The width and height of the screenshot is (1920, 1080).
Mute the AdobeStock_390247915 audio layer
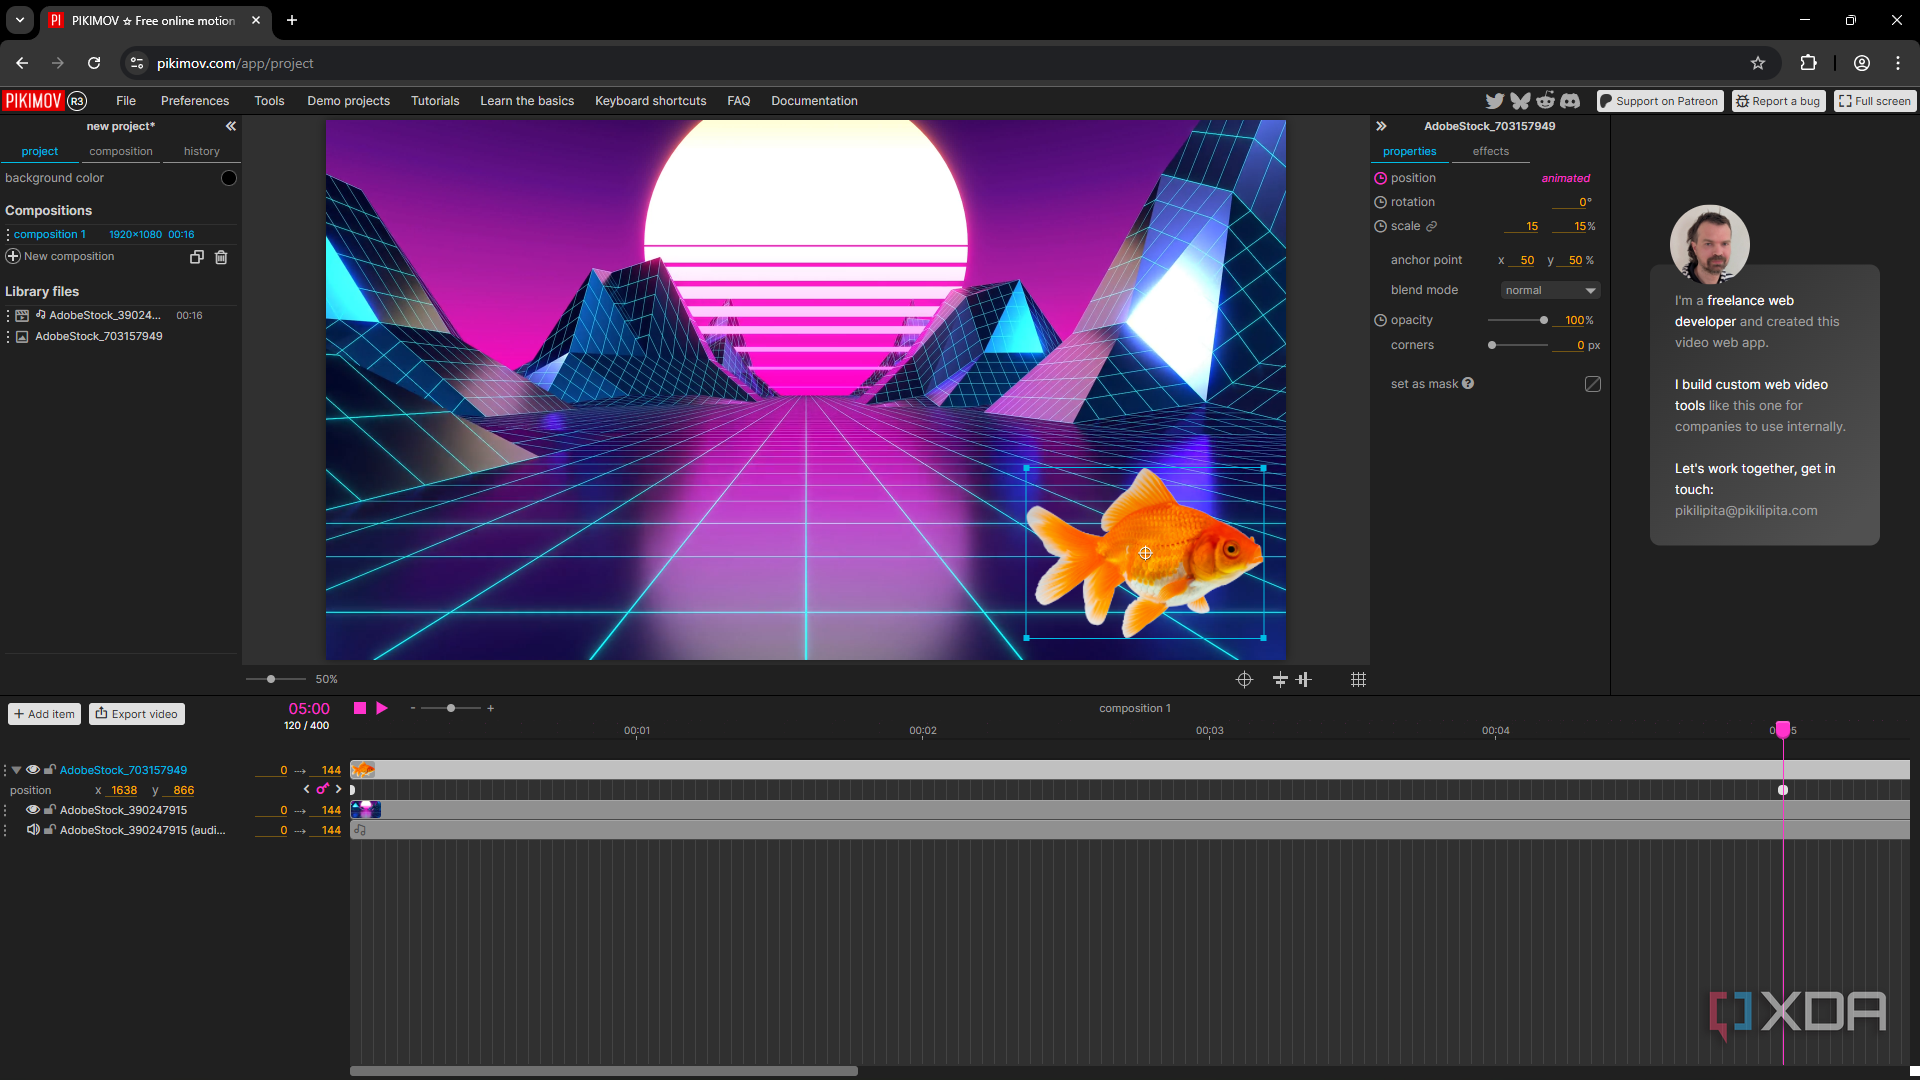(x=33, y=830)
